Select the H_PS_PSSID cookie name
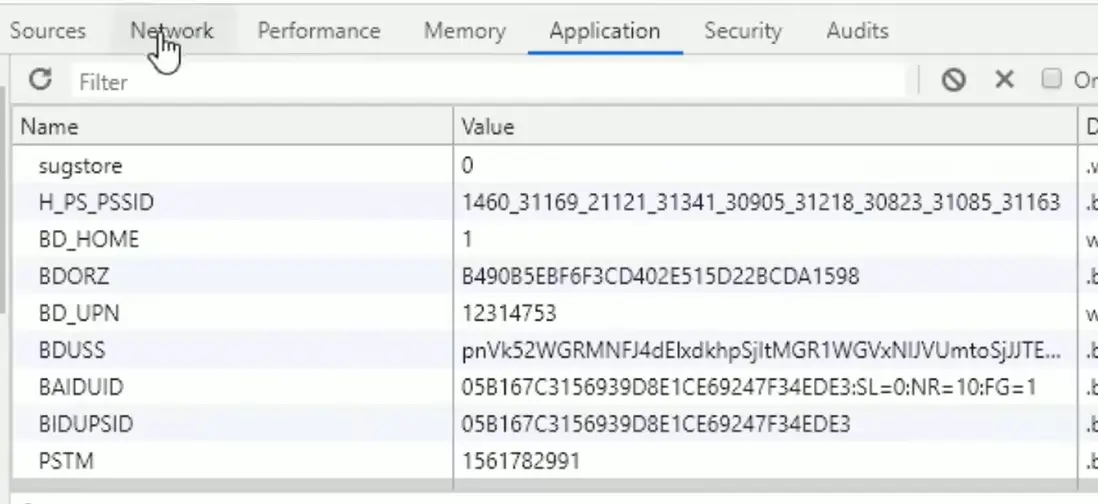 [x=96, y=202]
